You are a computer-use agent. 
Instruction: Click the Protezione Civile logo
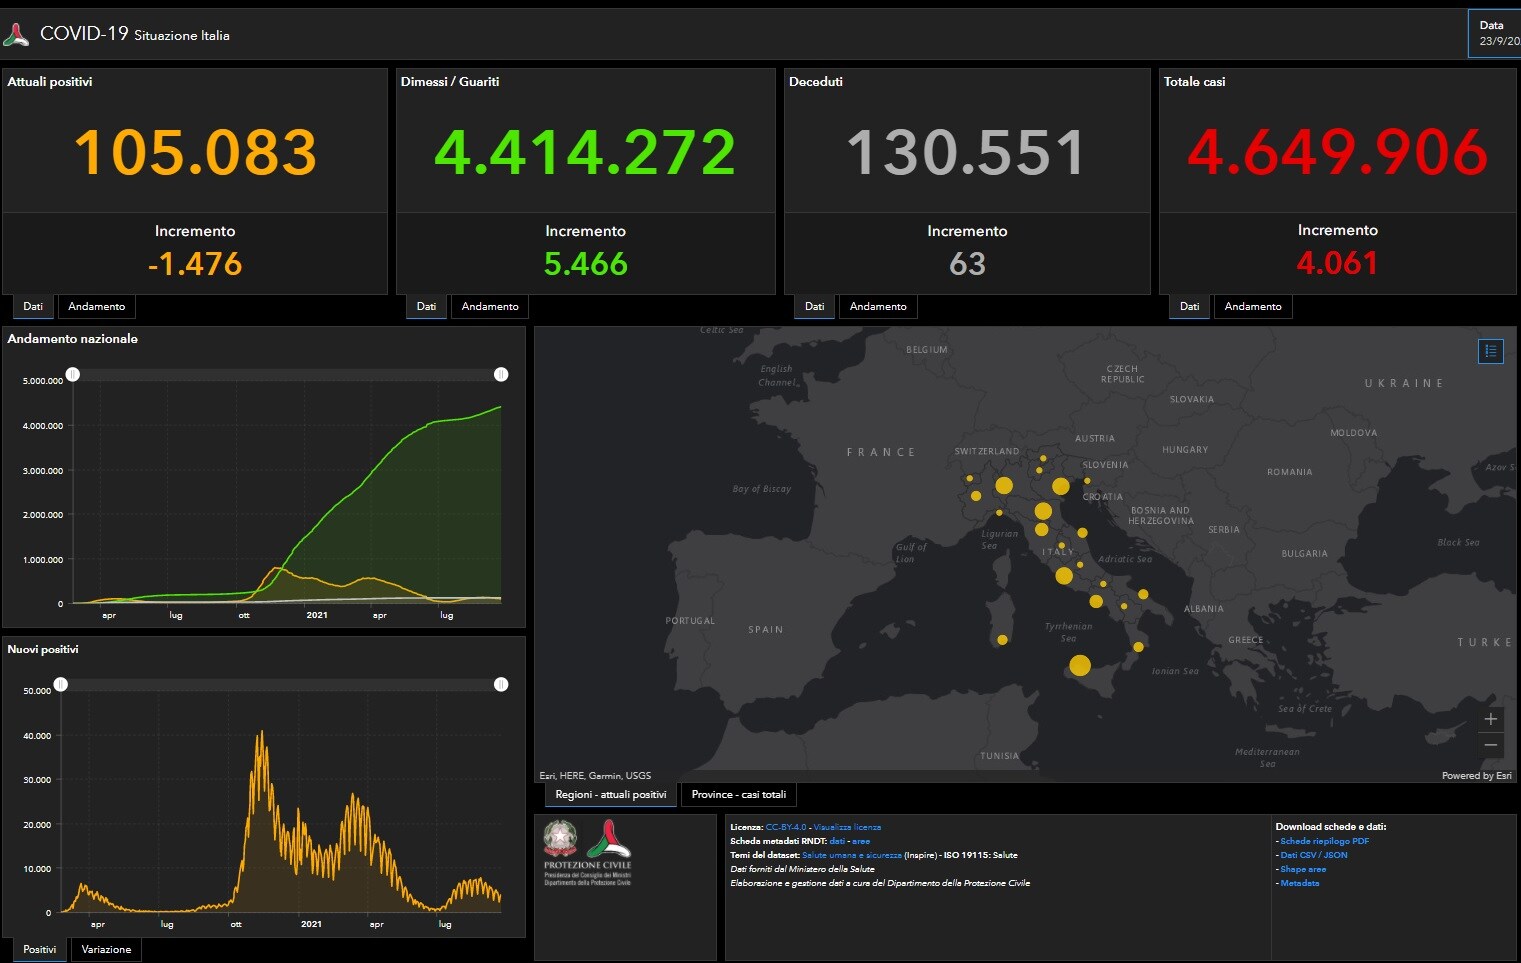pos(608,840)
